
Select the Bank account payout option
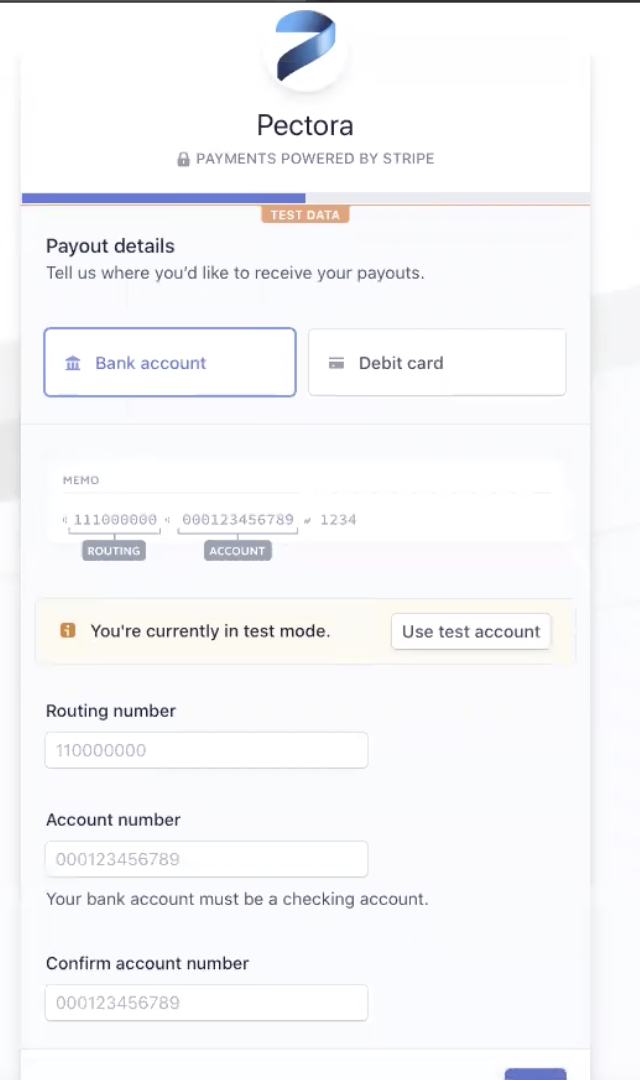tap(170, 362)
